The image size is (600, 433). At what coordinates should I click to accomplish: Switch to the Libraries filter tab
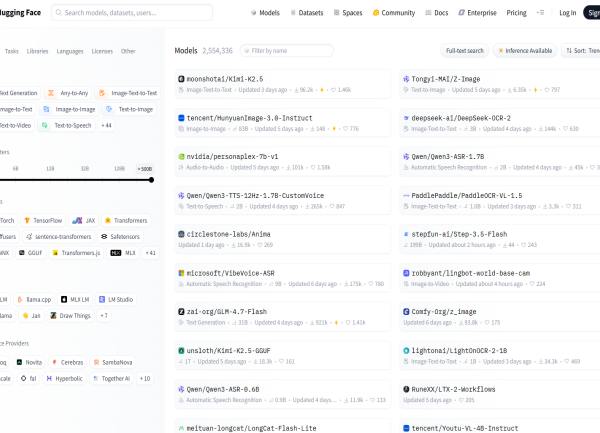point(38,51)
